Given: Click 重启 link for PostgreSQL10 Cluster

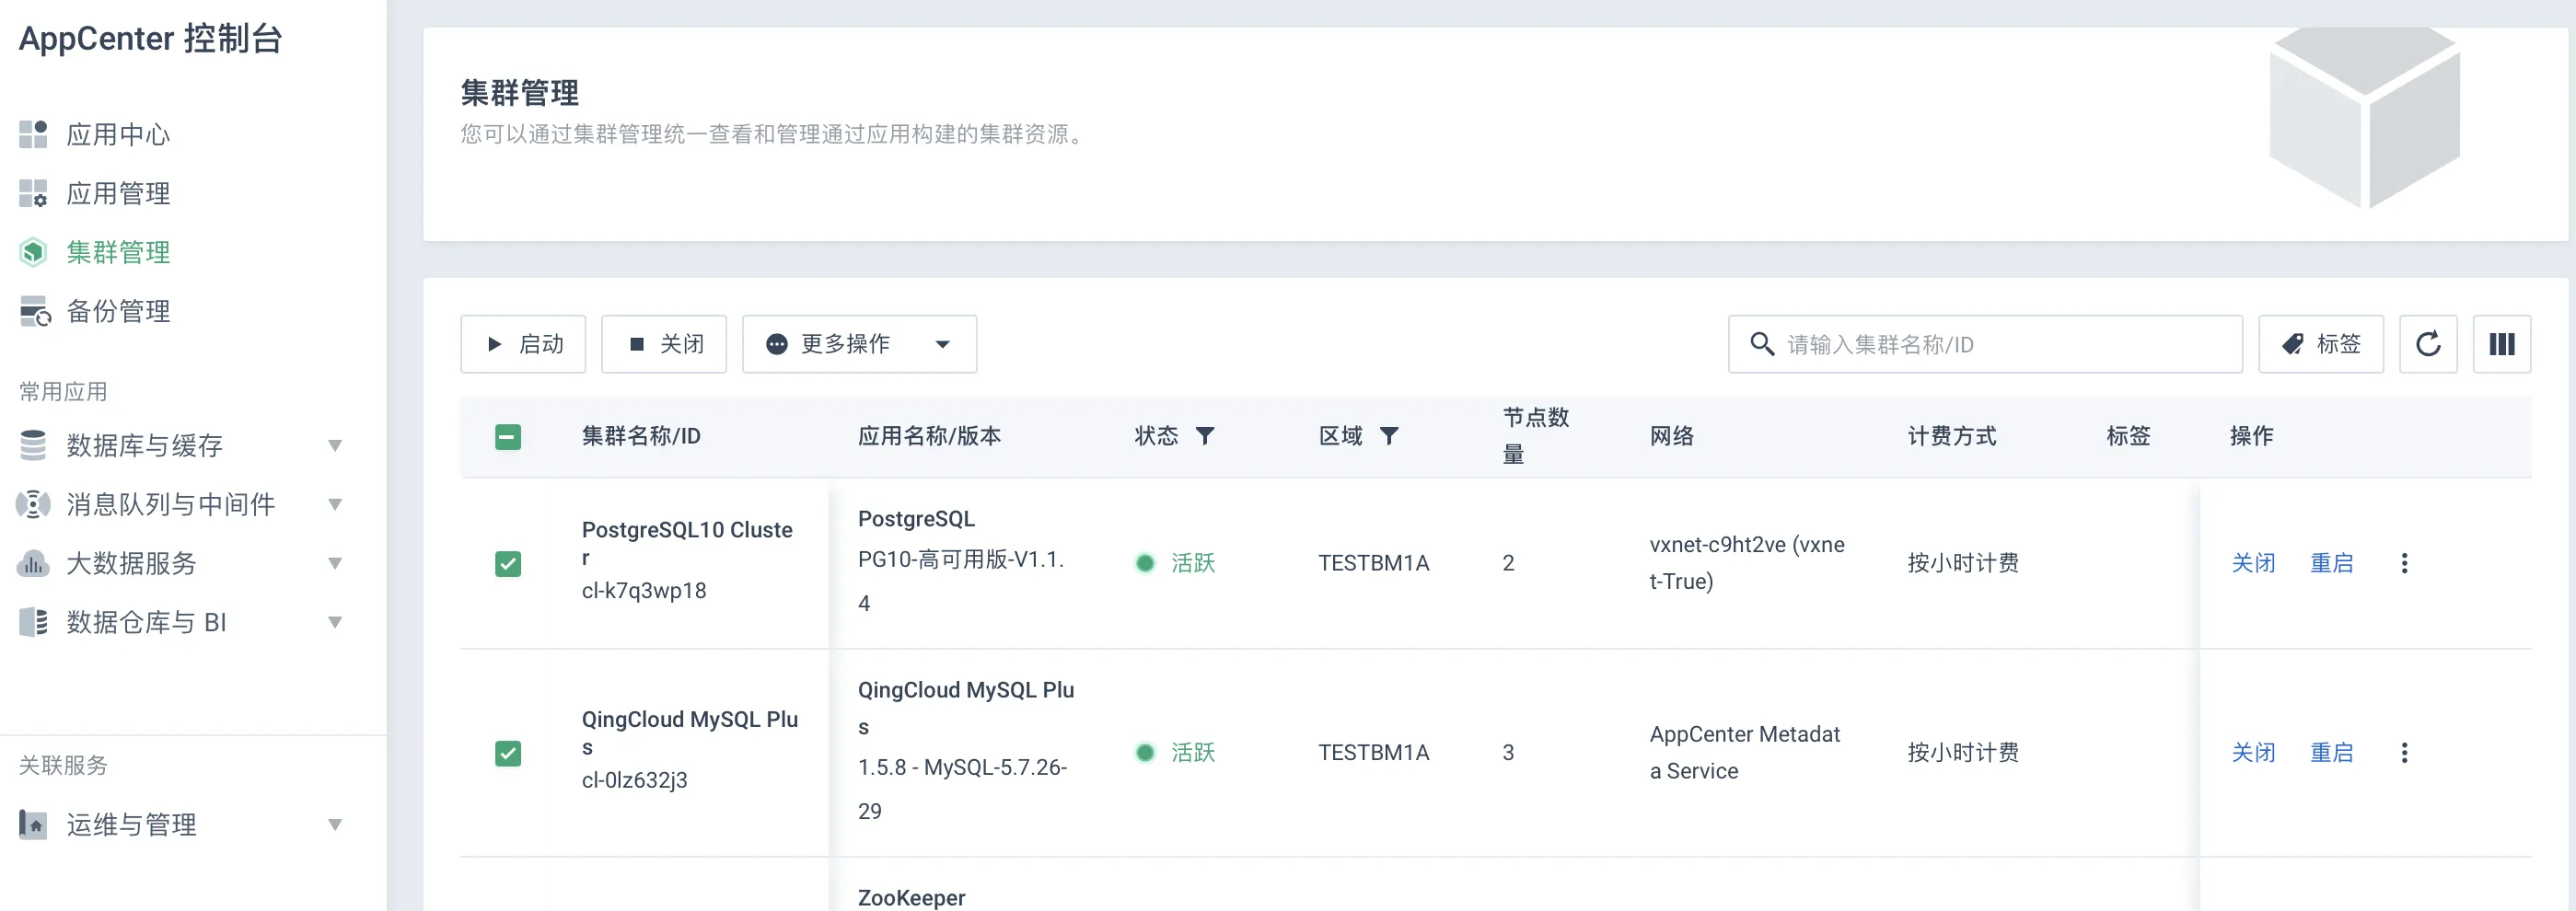Looking at the screenshot, I should coord(2331,563).
